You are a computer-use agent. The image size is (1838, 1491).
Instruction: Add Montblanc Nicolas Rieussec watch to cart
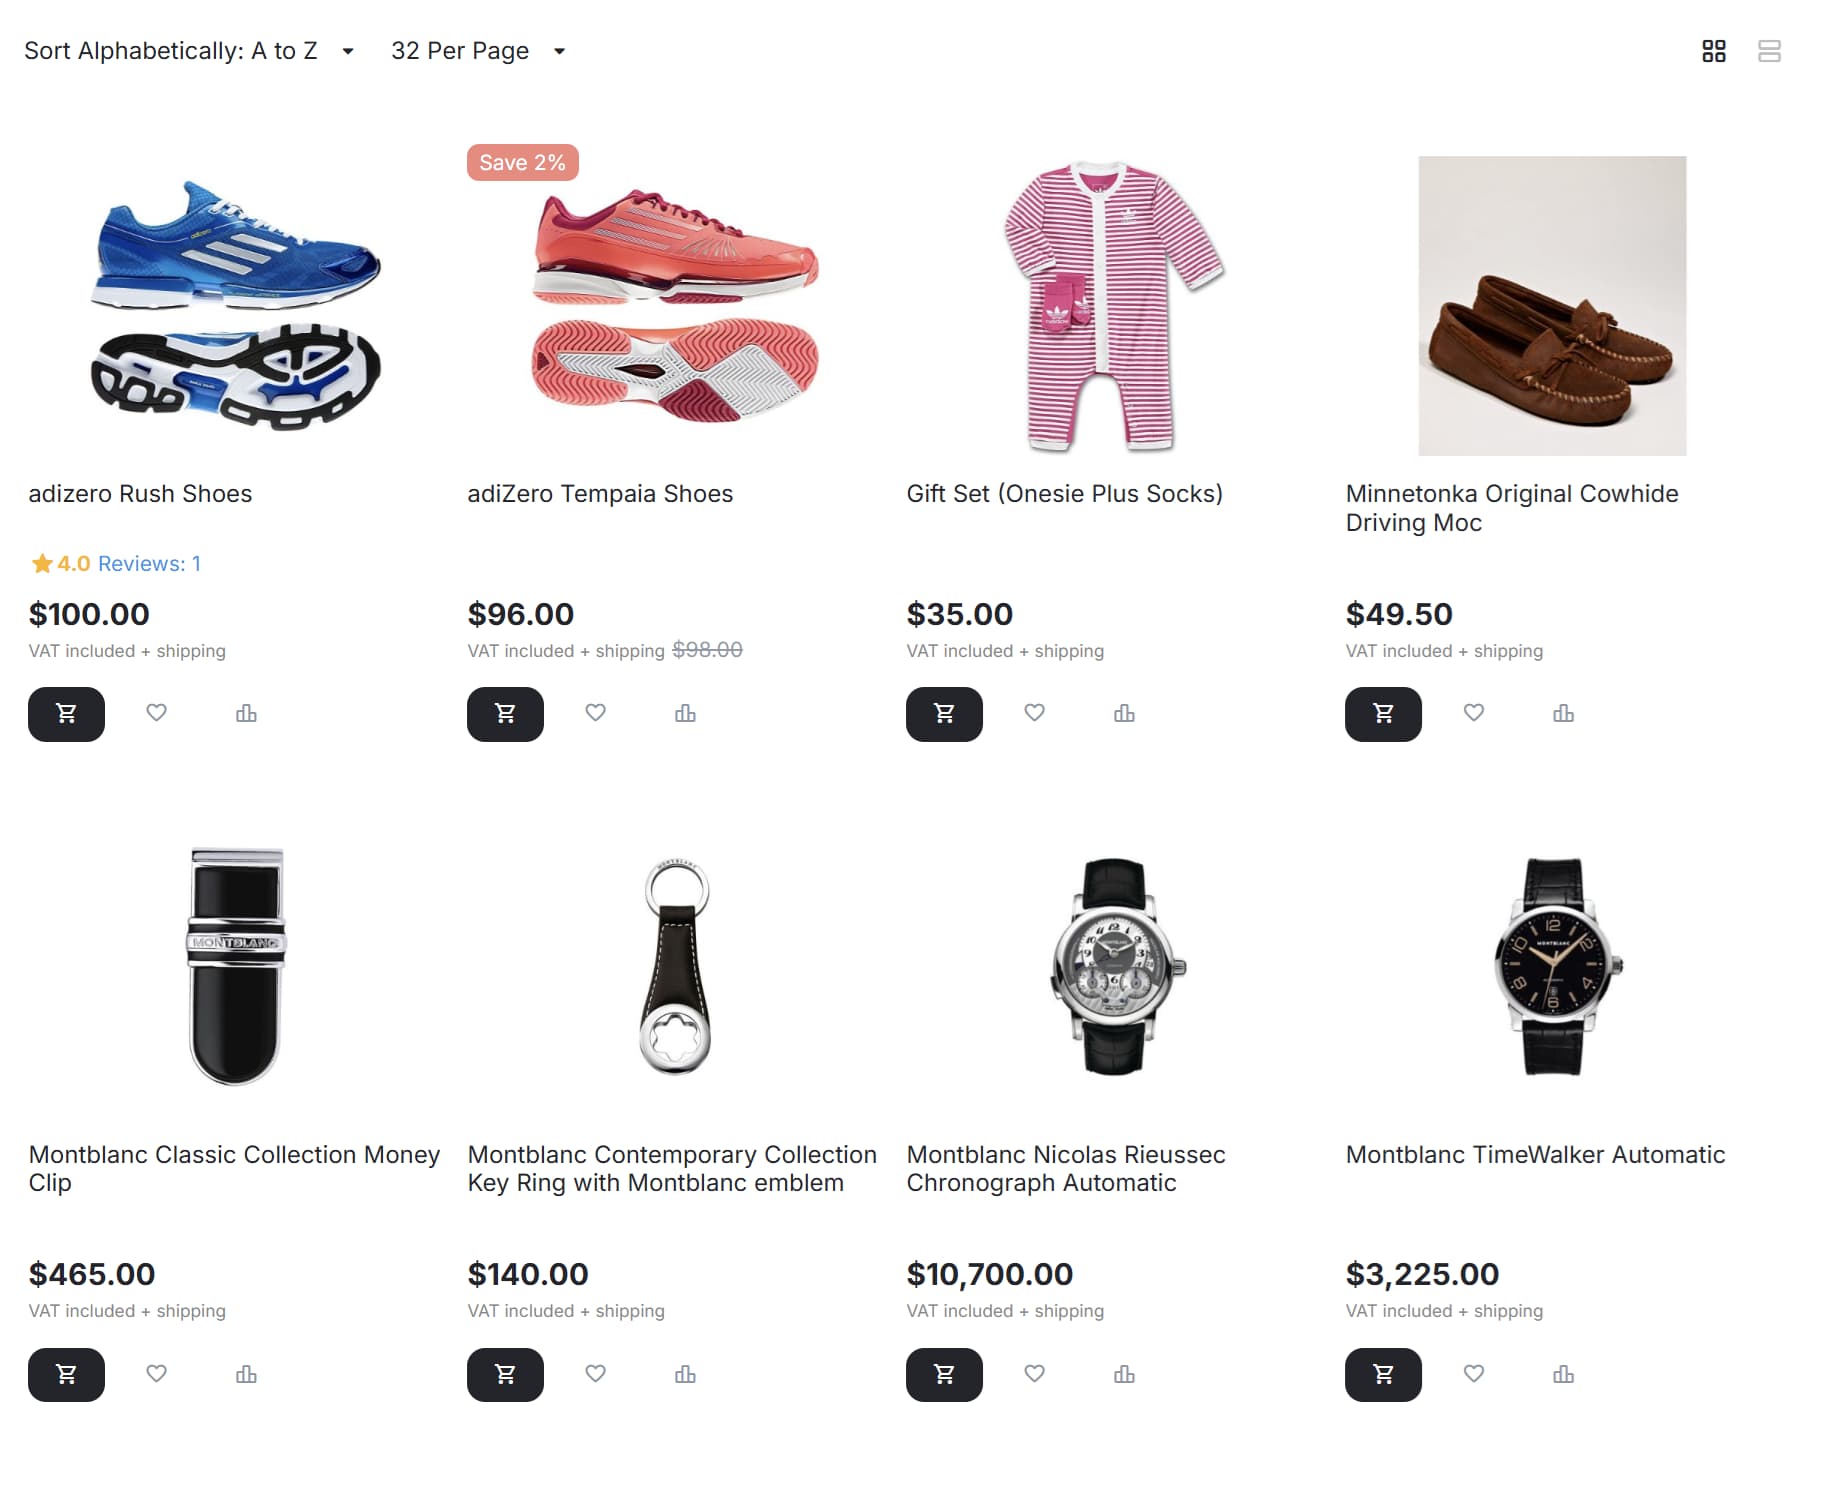pos(944,1375)
